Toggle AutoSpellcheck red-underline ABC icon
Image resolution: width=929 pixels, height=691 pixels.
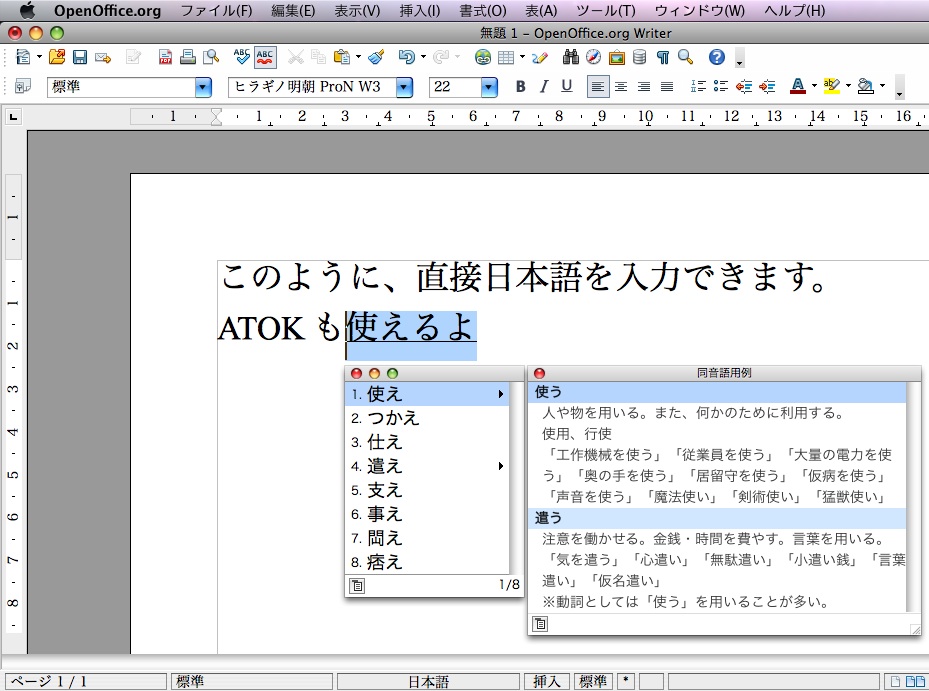click(265, 57)
